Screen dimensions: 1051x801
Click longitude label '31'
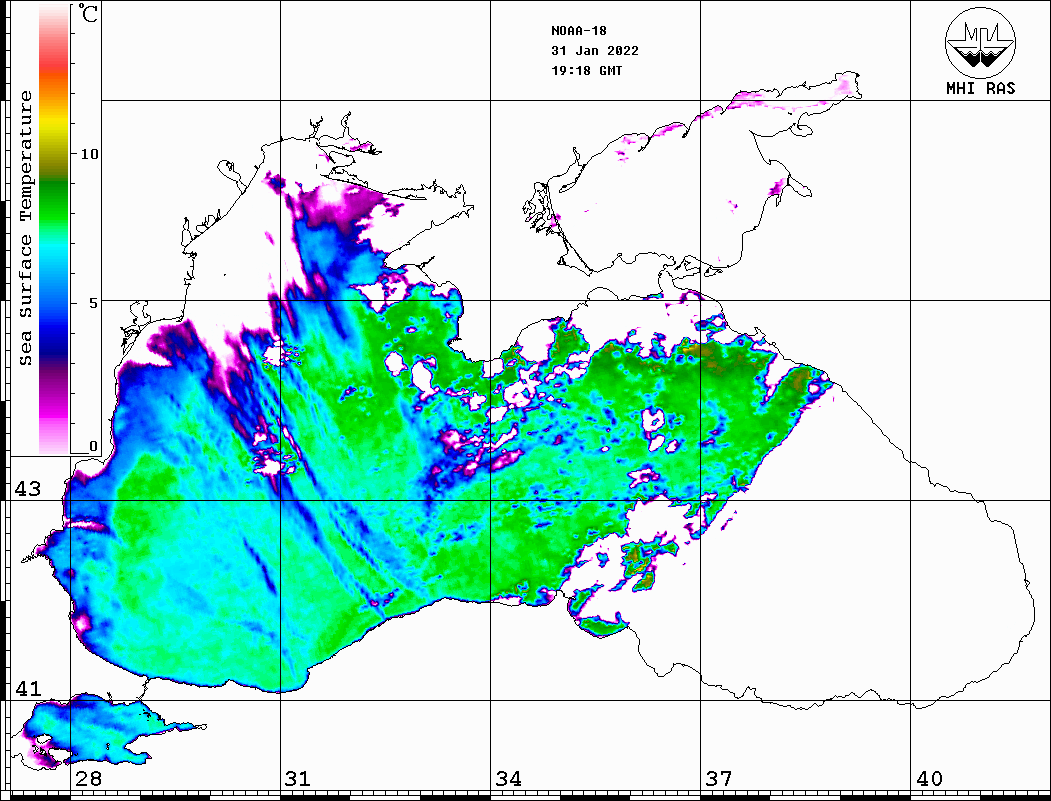(x=298, y=779)
